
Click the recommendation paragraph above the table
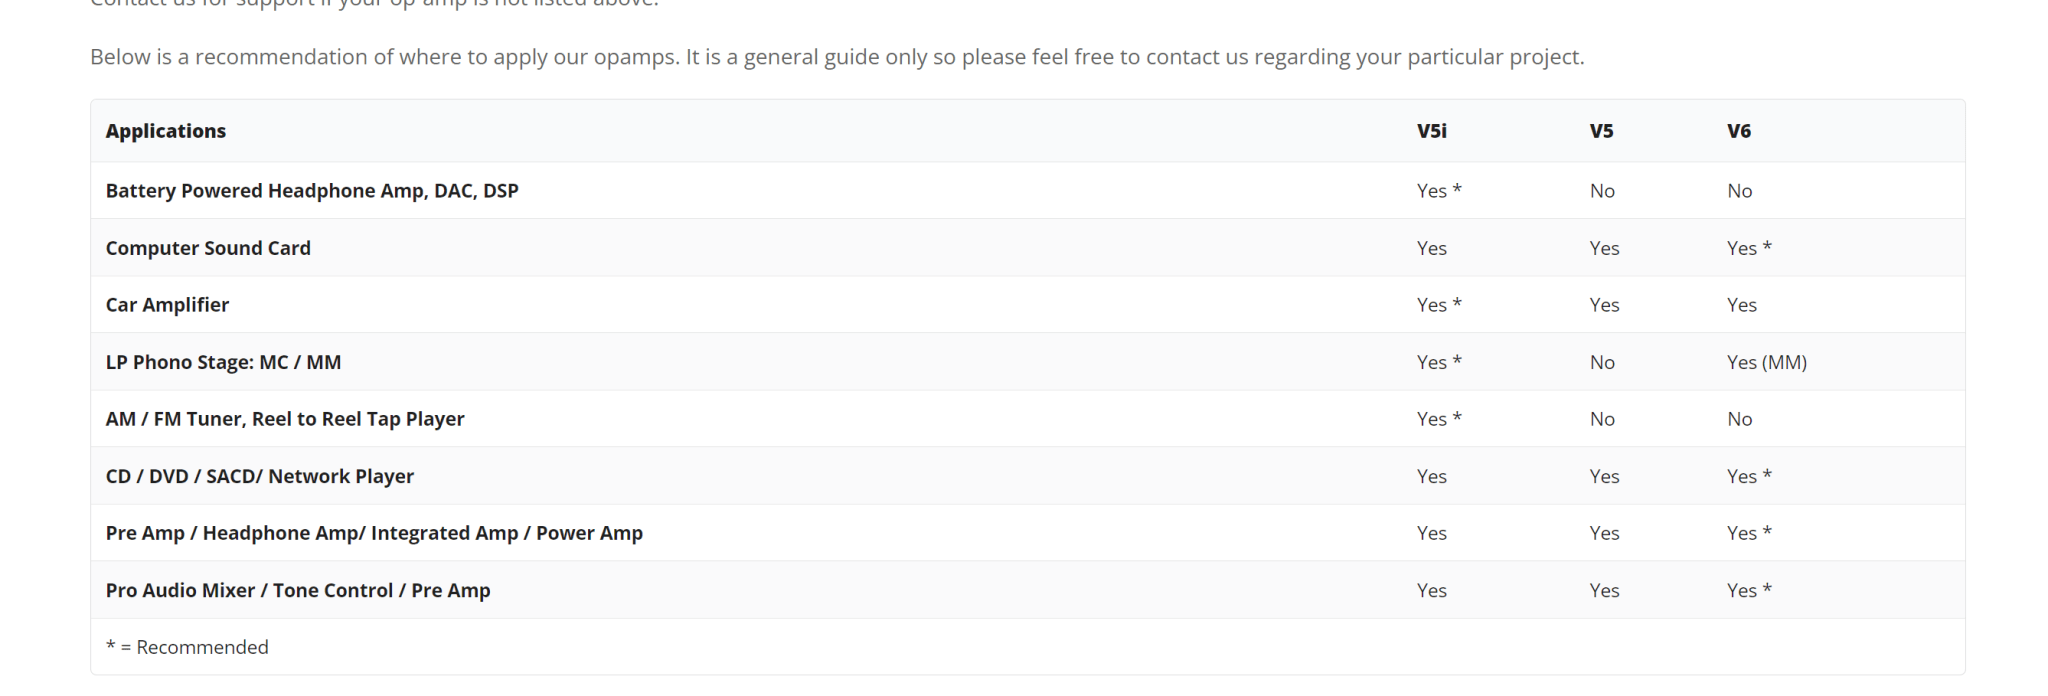coord(837,57)
